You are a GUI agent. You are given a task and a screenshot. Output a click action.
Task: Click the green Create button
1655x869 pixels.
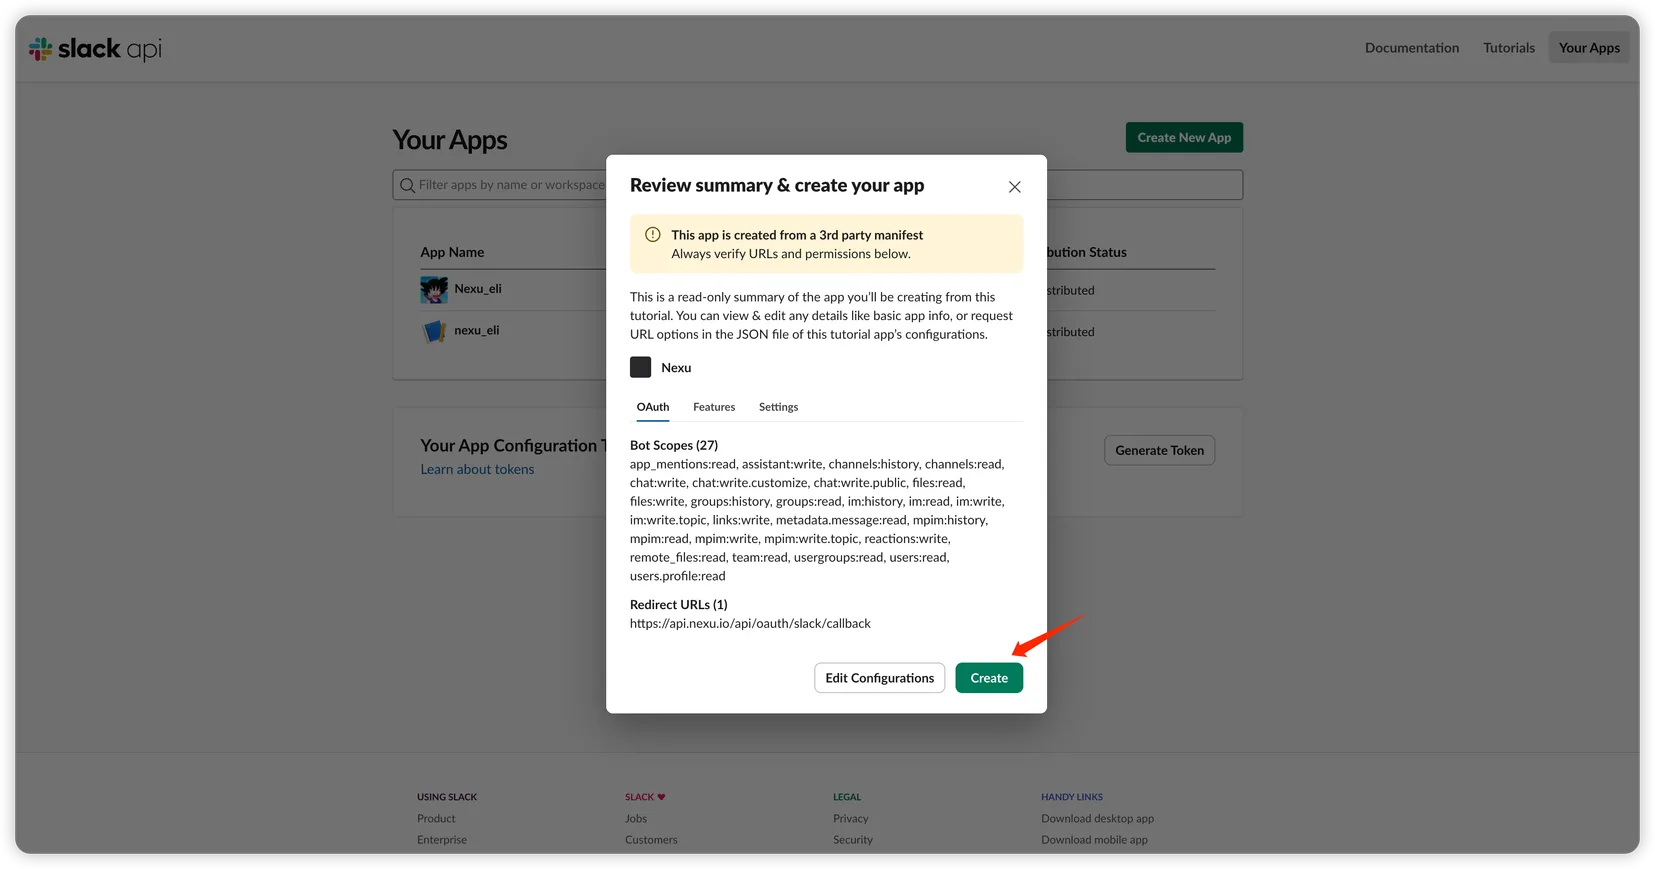coord(989,678)
